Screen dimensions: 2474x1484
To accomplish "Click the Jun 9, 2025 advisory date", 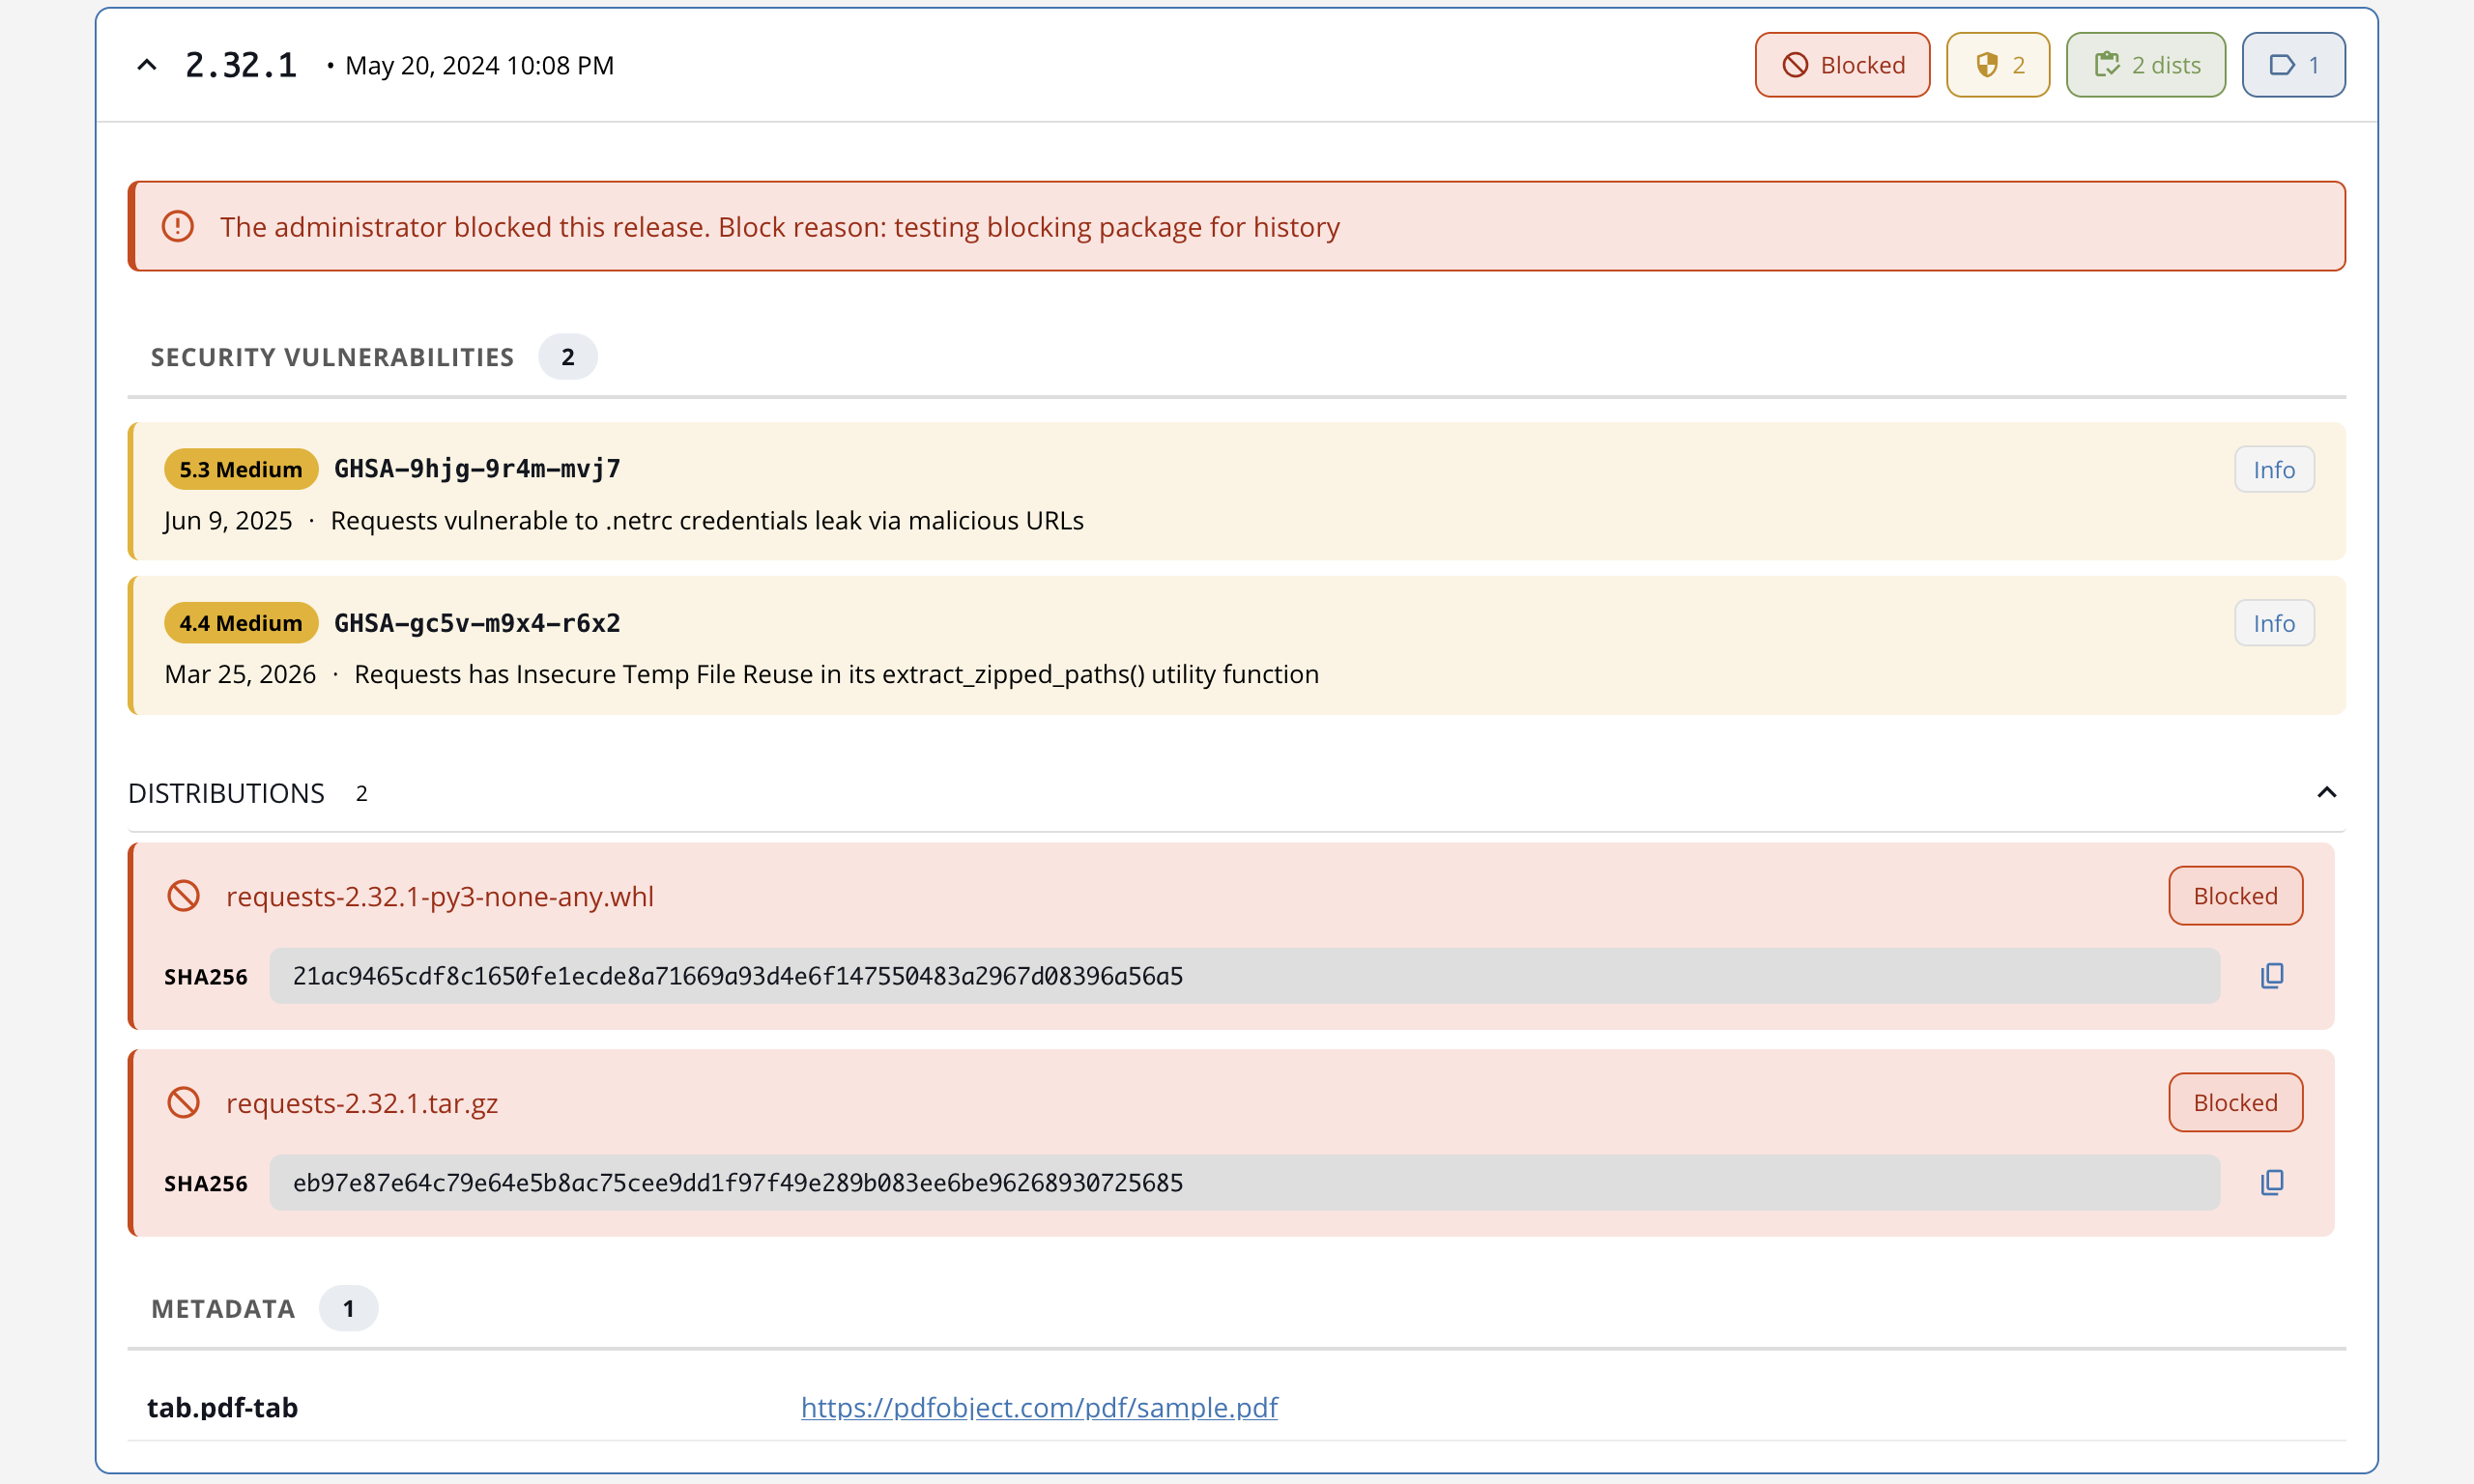I will pos(228,521).
